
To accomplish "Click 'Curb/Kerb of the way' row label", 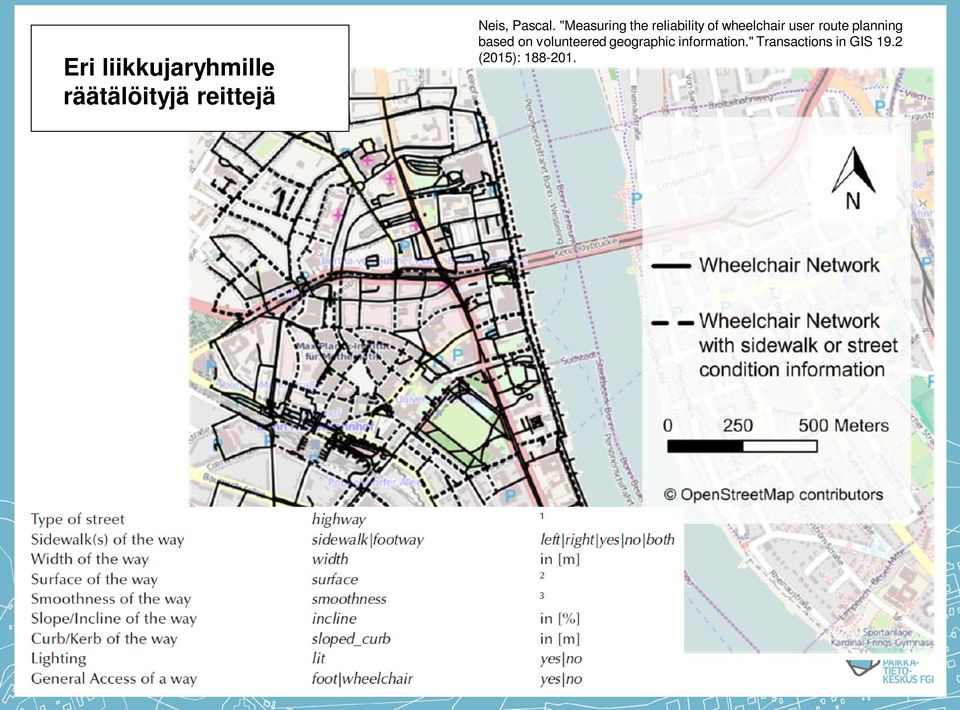I will click(104, 638).
